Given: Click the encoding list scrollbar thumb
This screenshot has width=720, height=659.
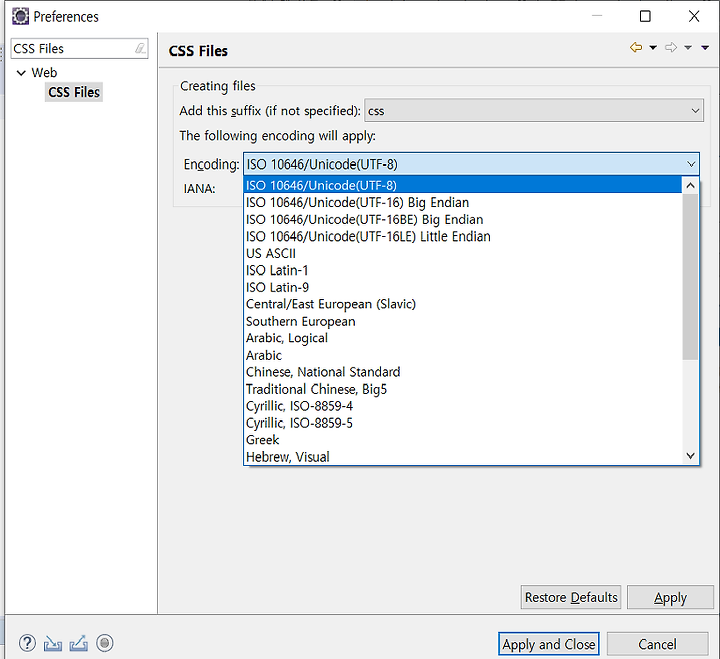Looking at the screenshot, I should pos(690,277).
